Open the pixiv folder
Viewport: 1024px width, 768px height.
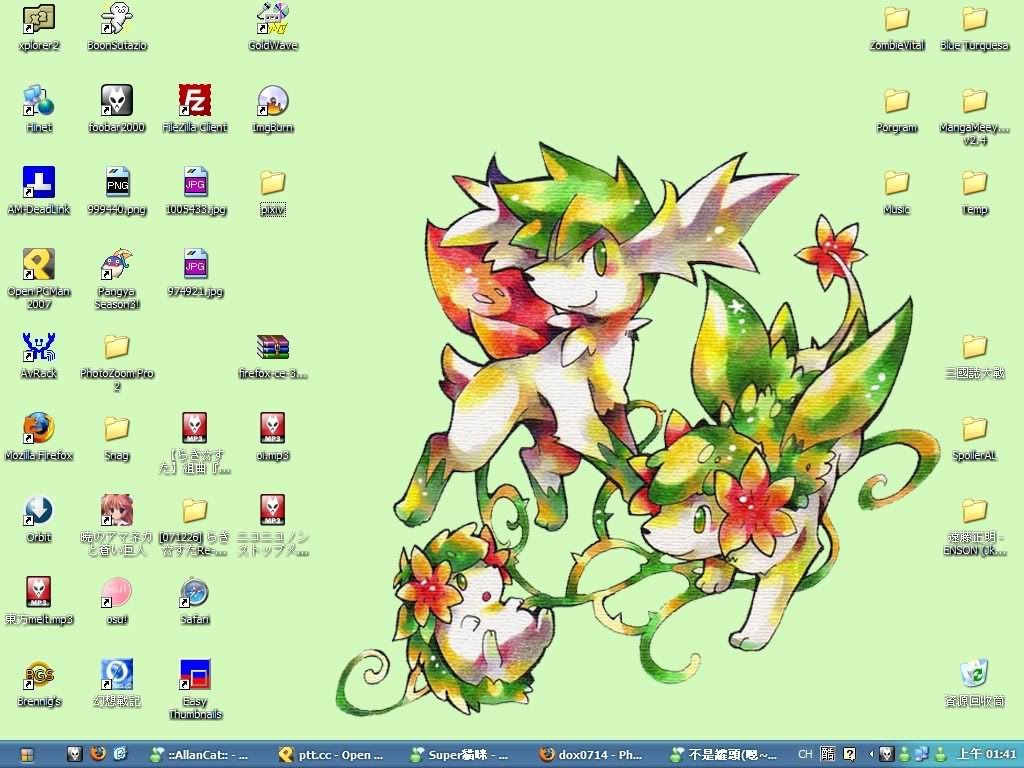click(x=272, y=182)
